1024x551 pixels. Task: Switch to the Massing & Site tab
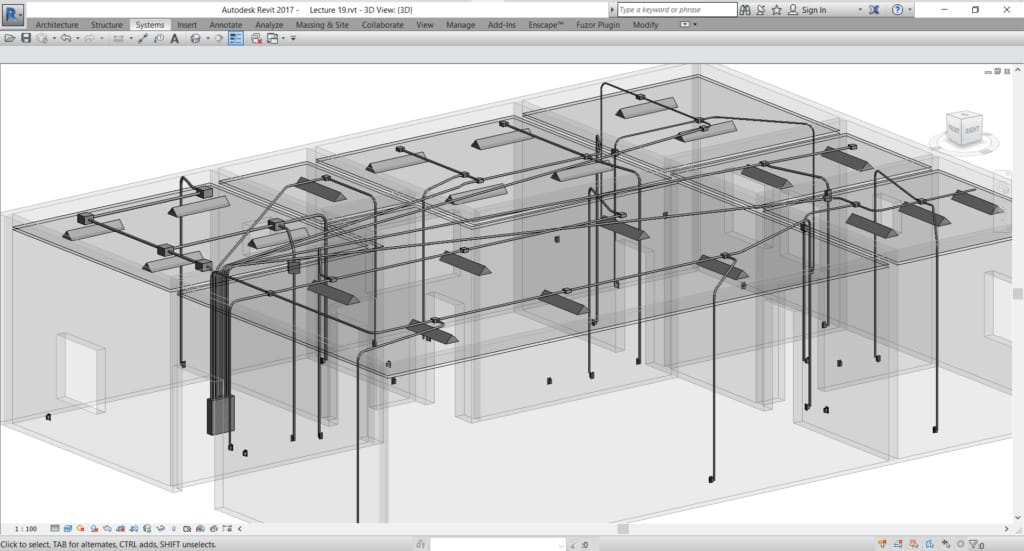click(322, 25)
